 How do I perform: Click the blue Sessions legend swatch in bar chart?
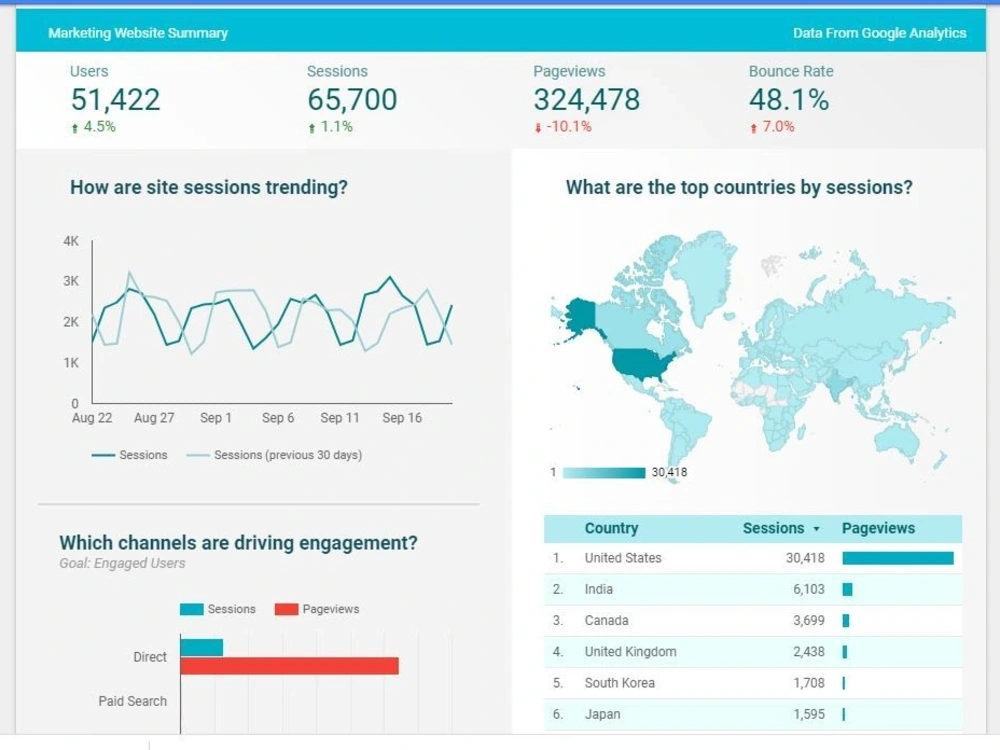tap(191, 609)
